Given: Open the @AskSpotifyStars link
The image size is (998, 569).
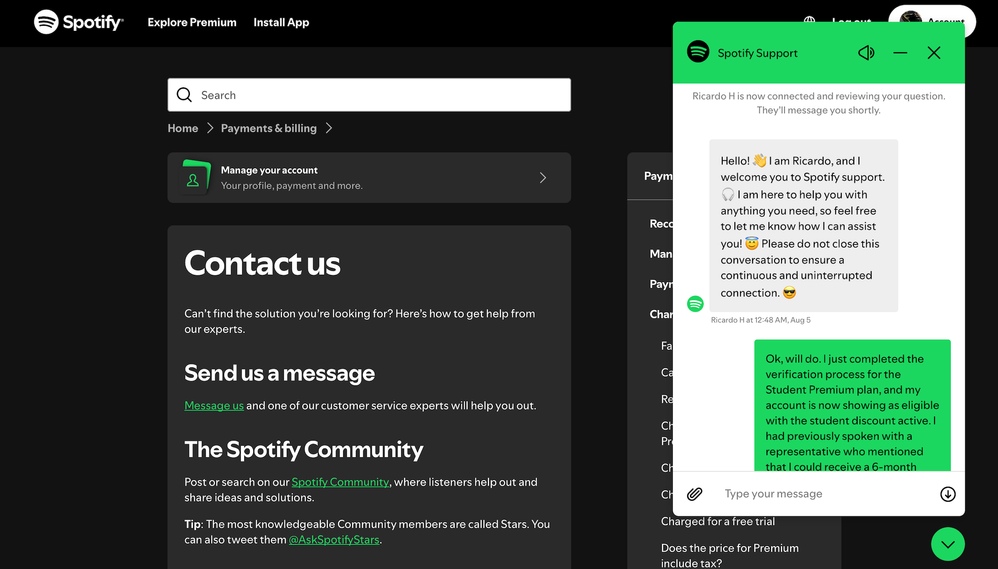Looking at the screenshot, I should click(x=334, y=540).
